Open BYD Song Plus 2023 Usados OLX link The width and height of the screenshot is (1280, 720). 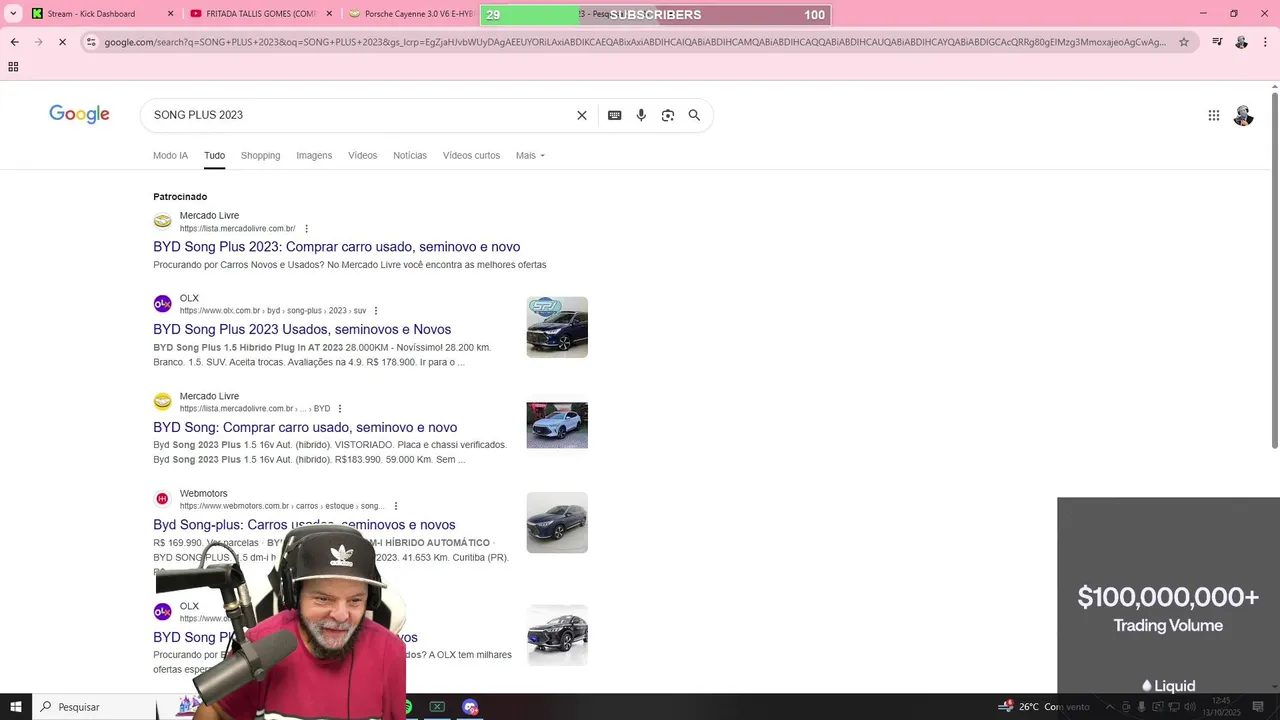(302, 330)
